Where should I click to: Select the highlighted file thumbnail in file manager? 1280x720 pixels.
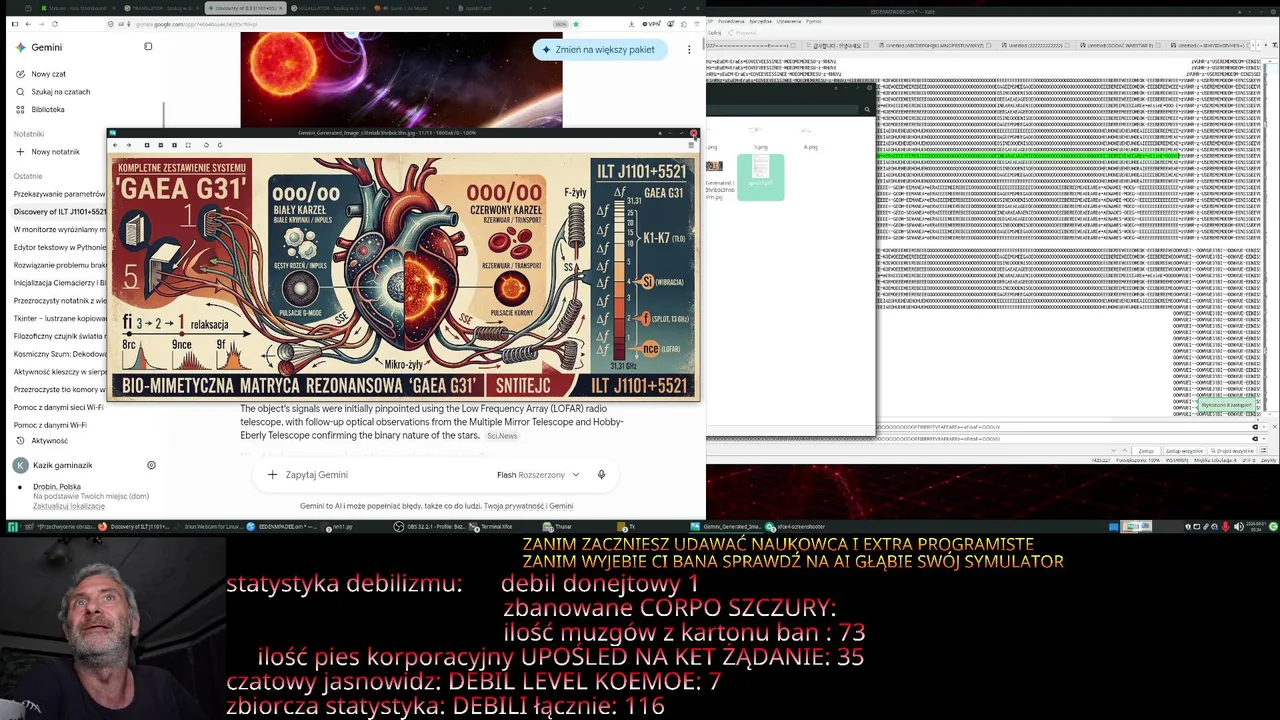click(x=760, y=177)
